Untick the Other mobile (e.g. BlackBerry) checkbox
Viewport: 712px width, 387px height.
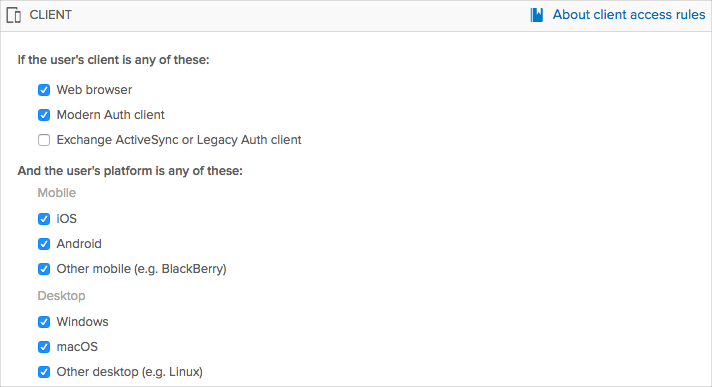pyautogui.click(x=44, y=269)
